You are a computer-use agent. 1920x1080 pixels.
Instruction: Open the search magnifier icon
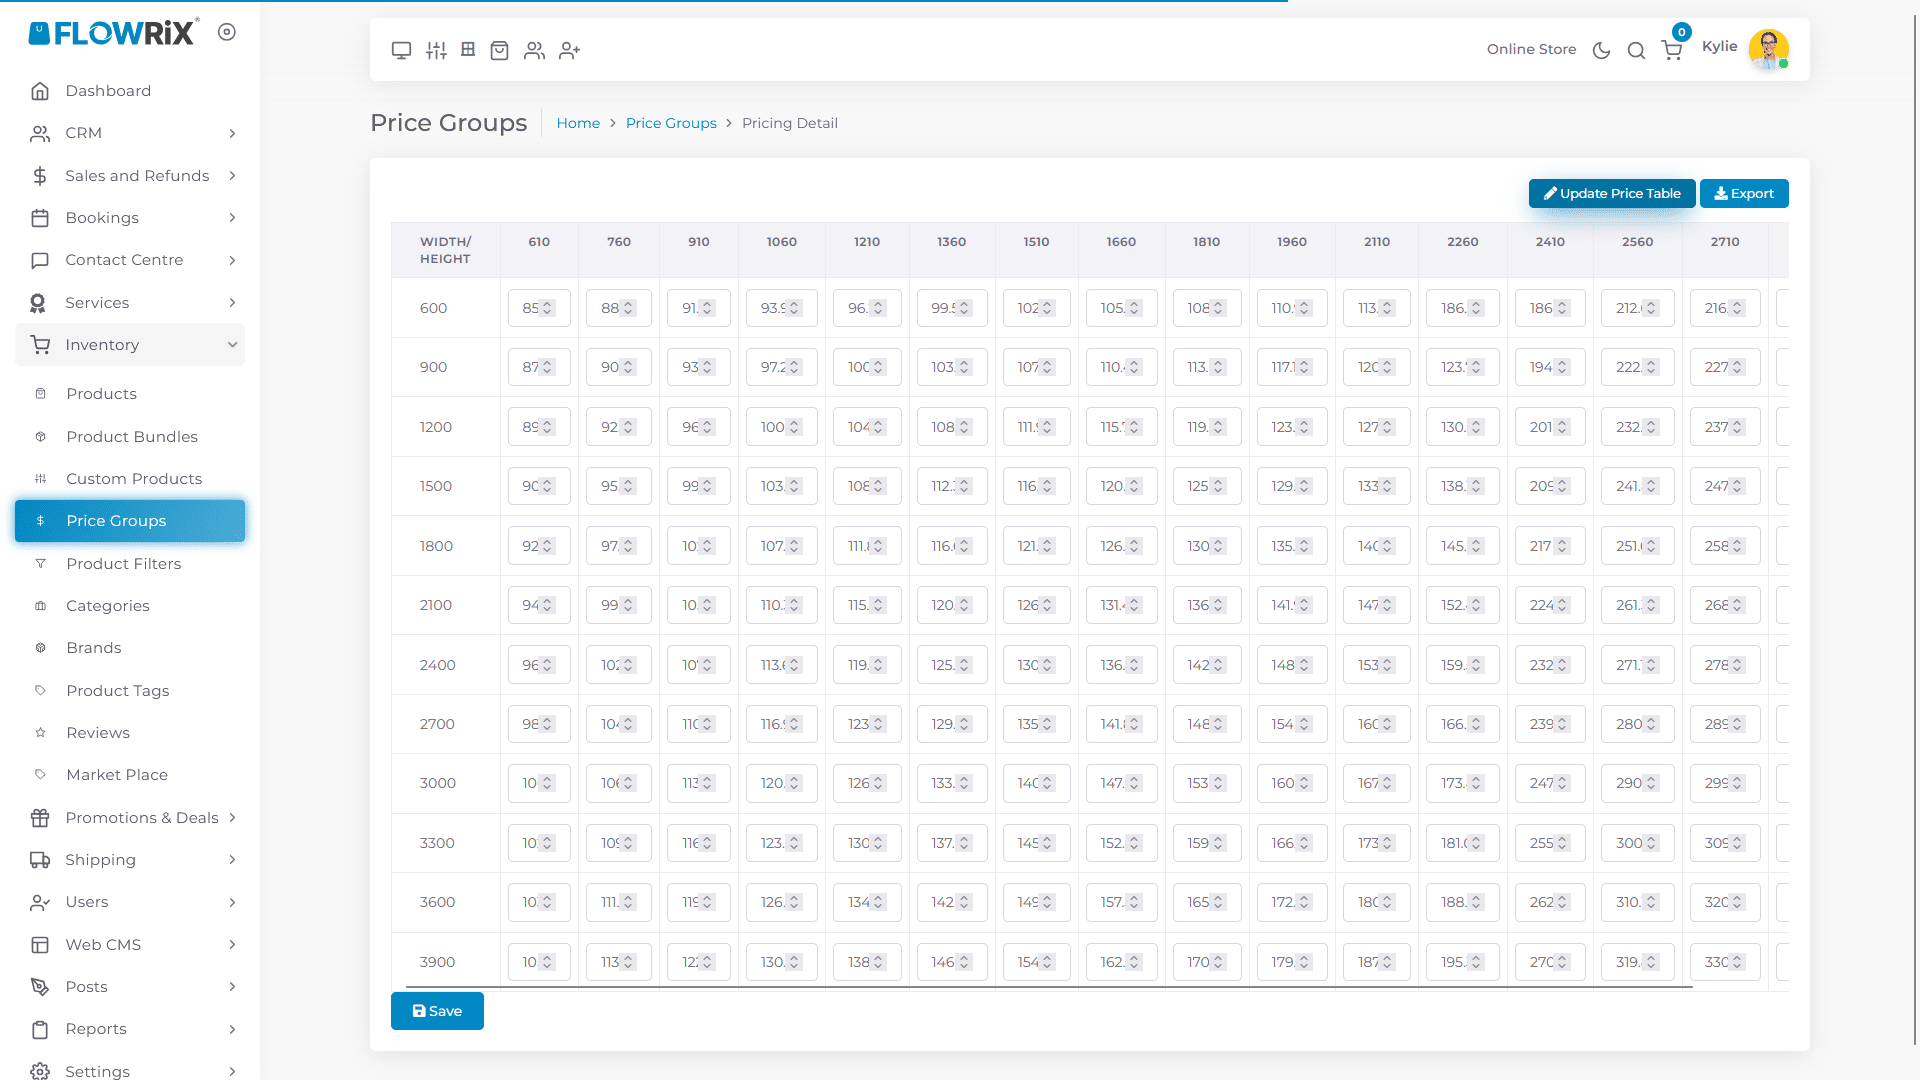pos(1636,50)
